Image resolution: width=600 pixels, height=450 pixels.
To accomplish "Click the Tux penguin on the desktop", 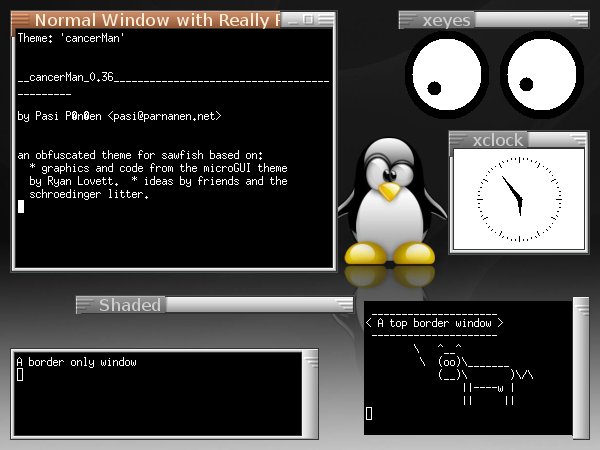I will pos(391,202).
